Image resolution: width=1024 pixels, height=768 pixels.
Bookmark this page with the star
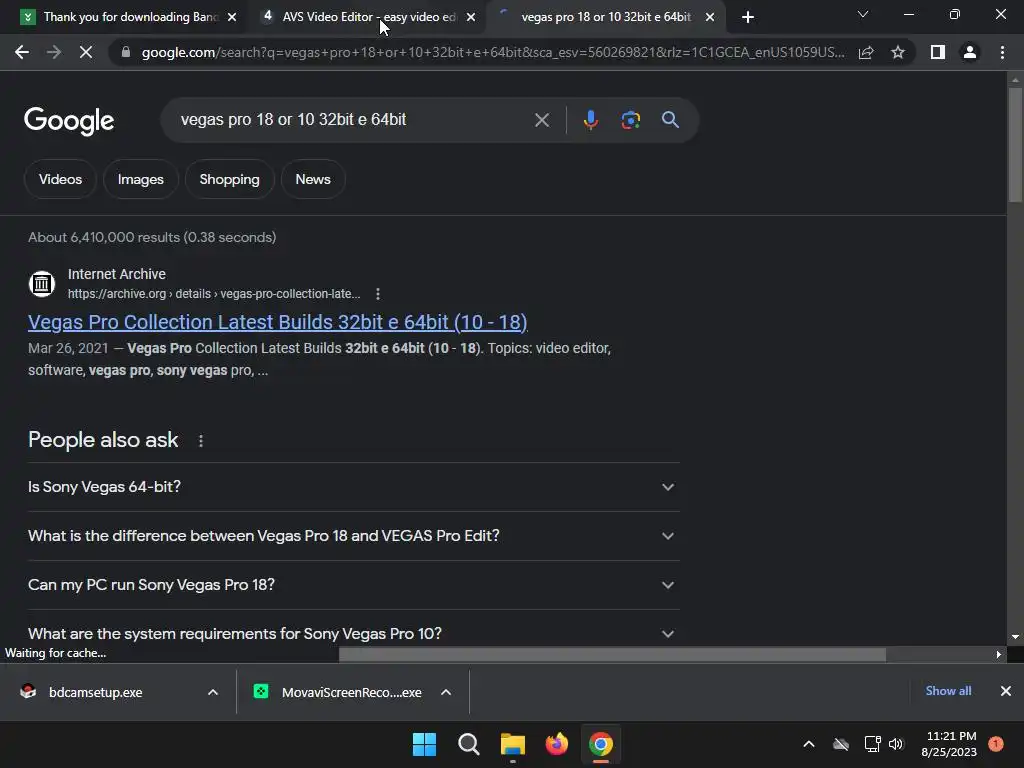tap(898, 52)
